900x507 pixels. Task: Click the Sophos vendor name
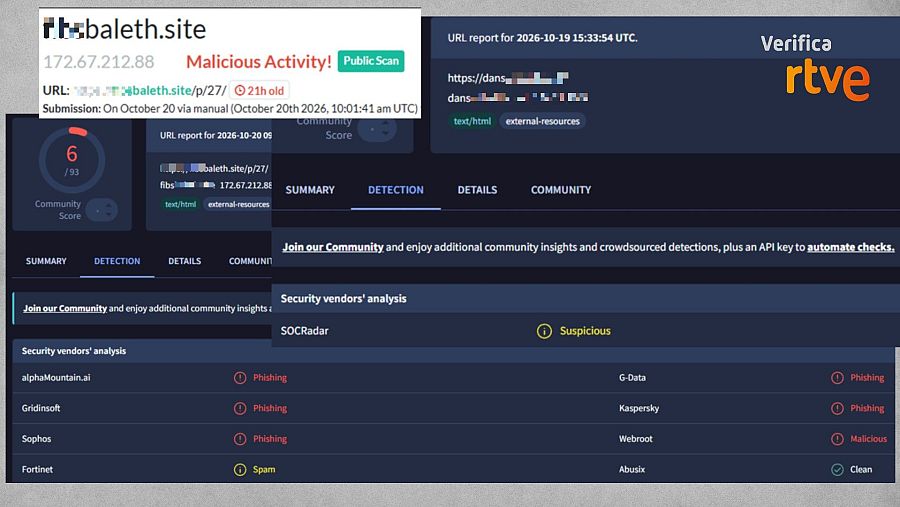point(36,439)
